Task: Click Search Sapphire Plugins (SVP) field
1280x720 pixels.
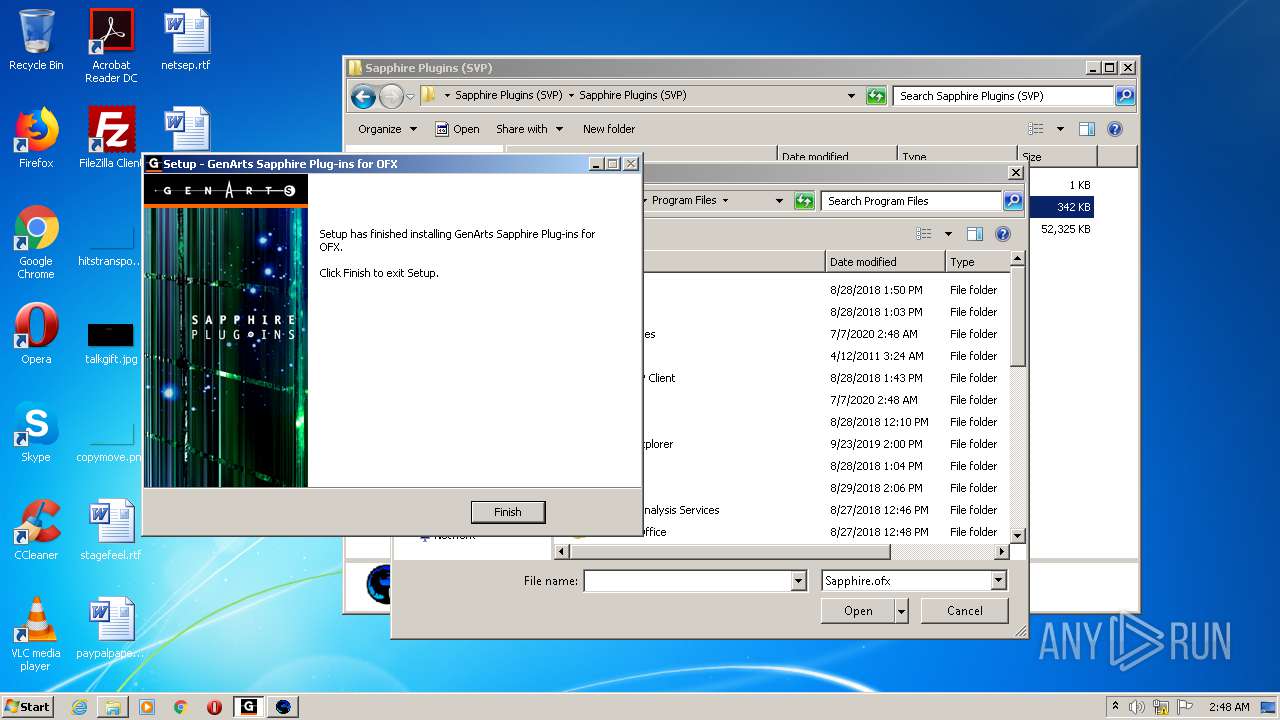Action: pos(1003,96)
